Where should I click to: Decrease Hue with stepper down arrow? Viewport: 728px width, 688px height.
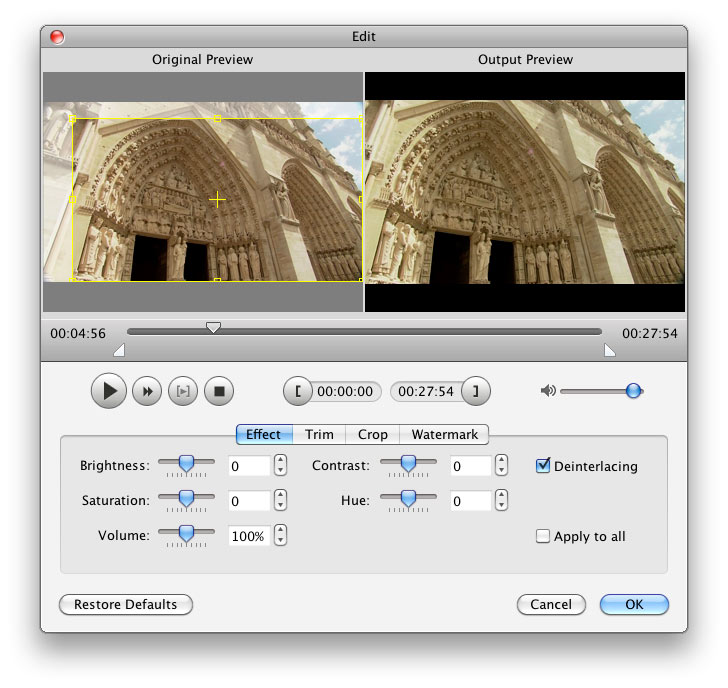tap(501, 506)
